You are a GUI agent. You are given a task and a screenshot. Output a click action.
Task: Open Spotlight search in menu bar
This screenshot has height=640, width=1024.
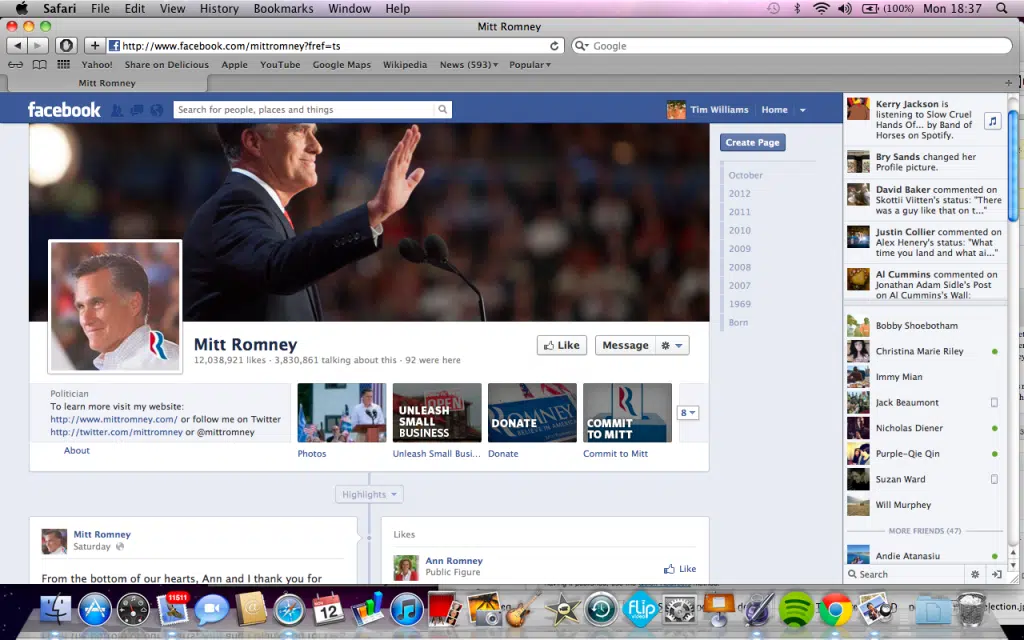click(1001, 8)
